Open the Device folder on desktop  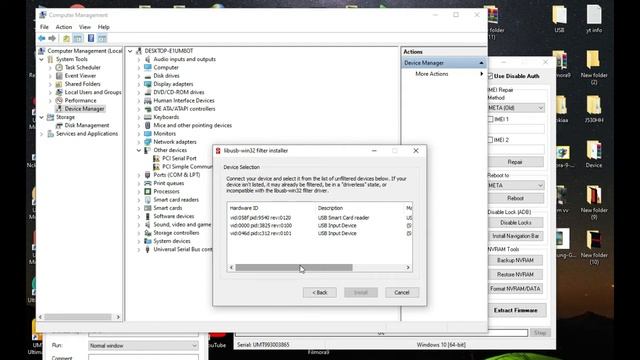(594, 154)
